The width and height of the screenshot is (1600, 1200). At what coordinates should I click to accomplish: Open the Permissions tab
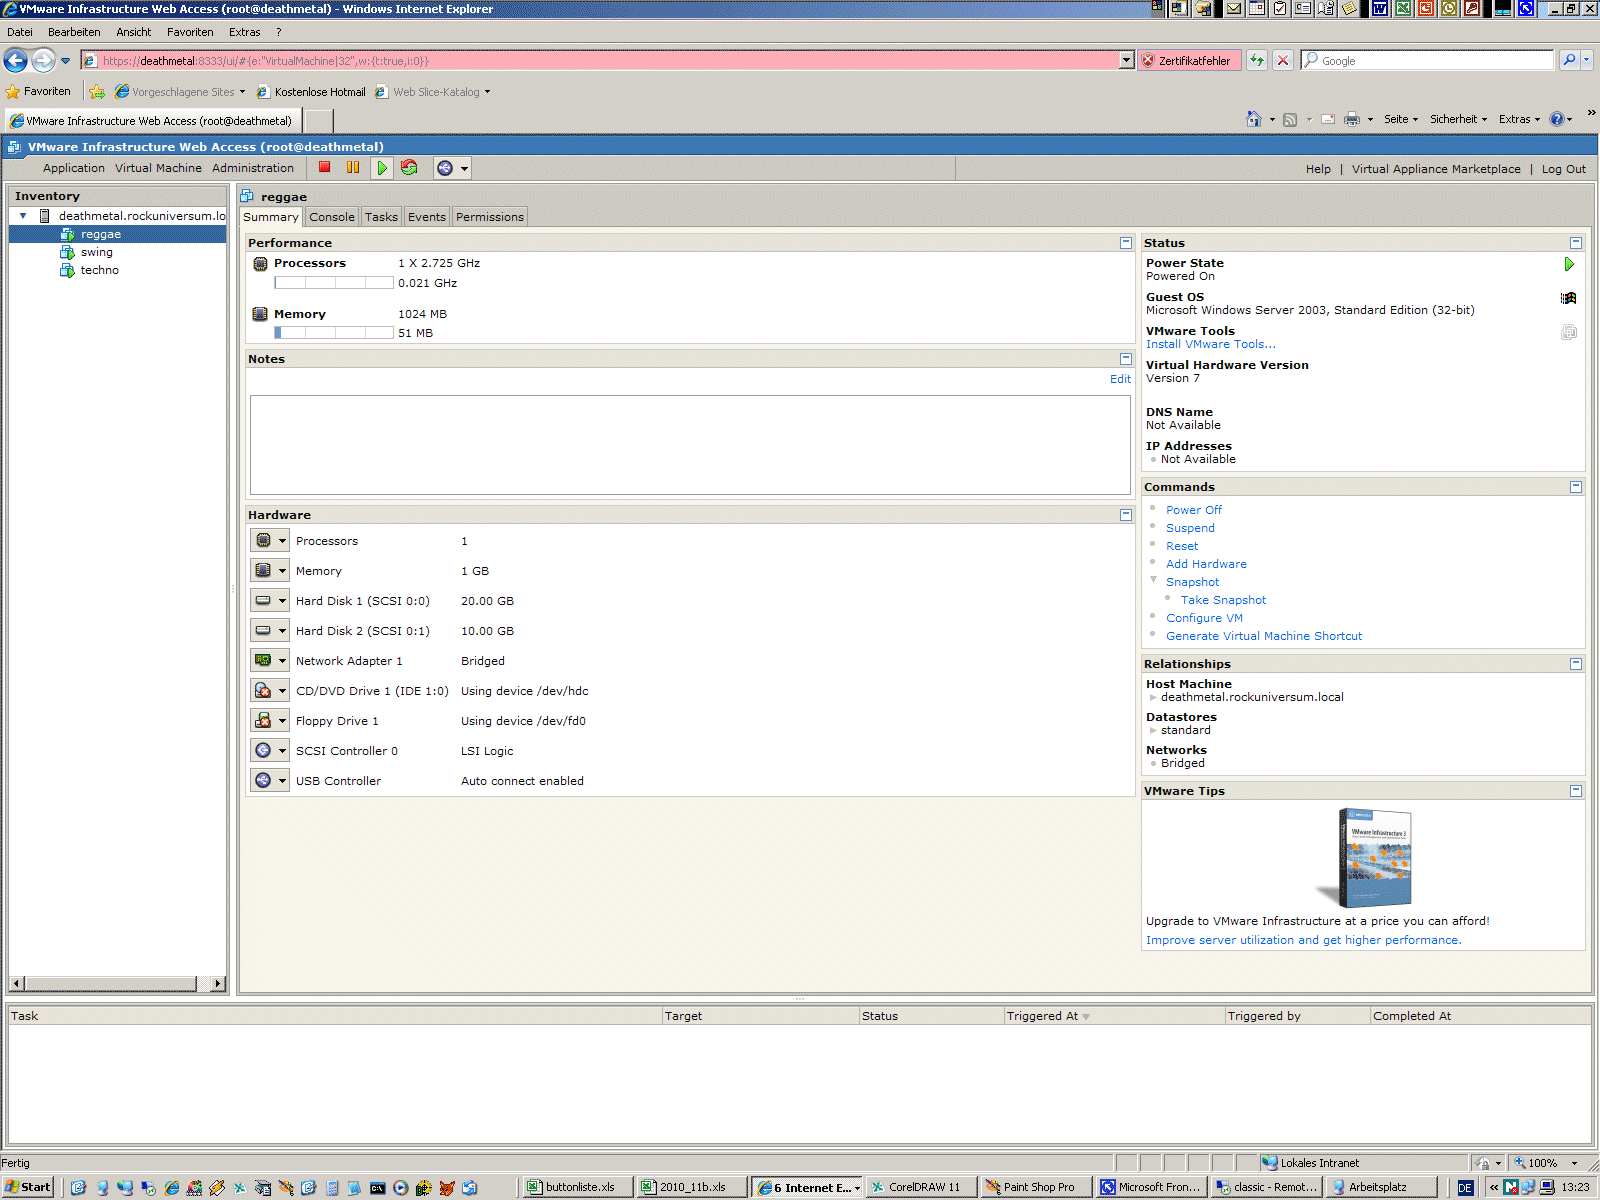point(490,217)
